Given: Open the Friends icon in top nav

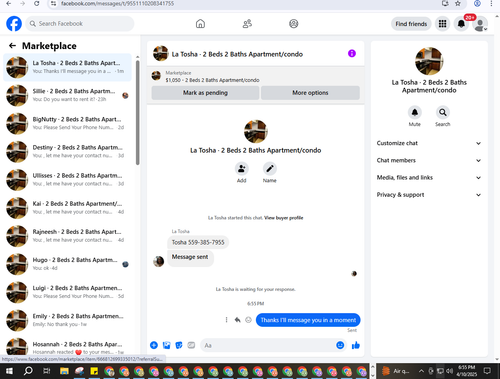Looking at the screenshot, I should point(247,24).
